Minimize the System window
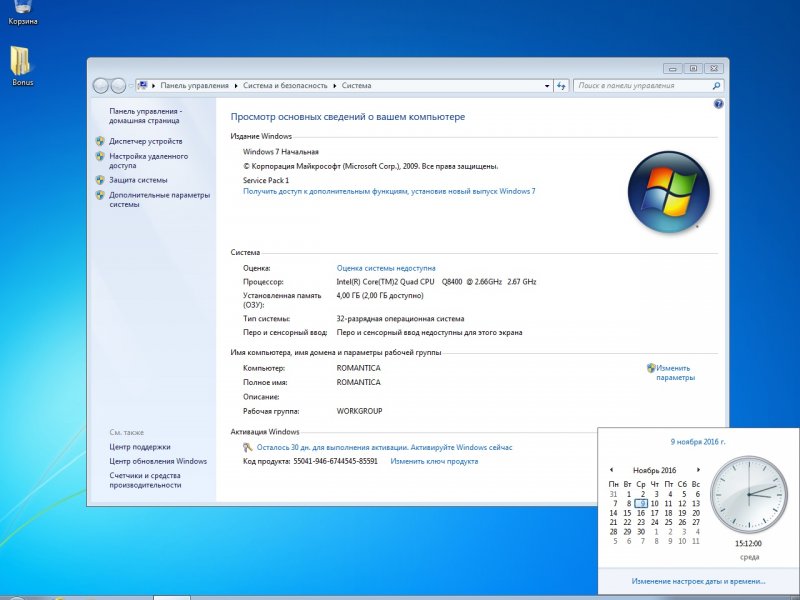 click(x=672, y=68)
